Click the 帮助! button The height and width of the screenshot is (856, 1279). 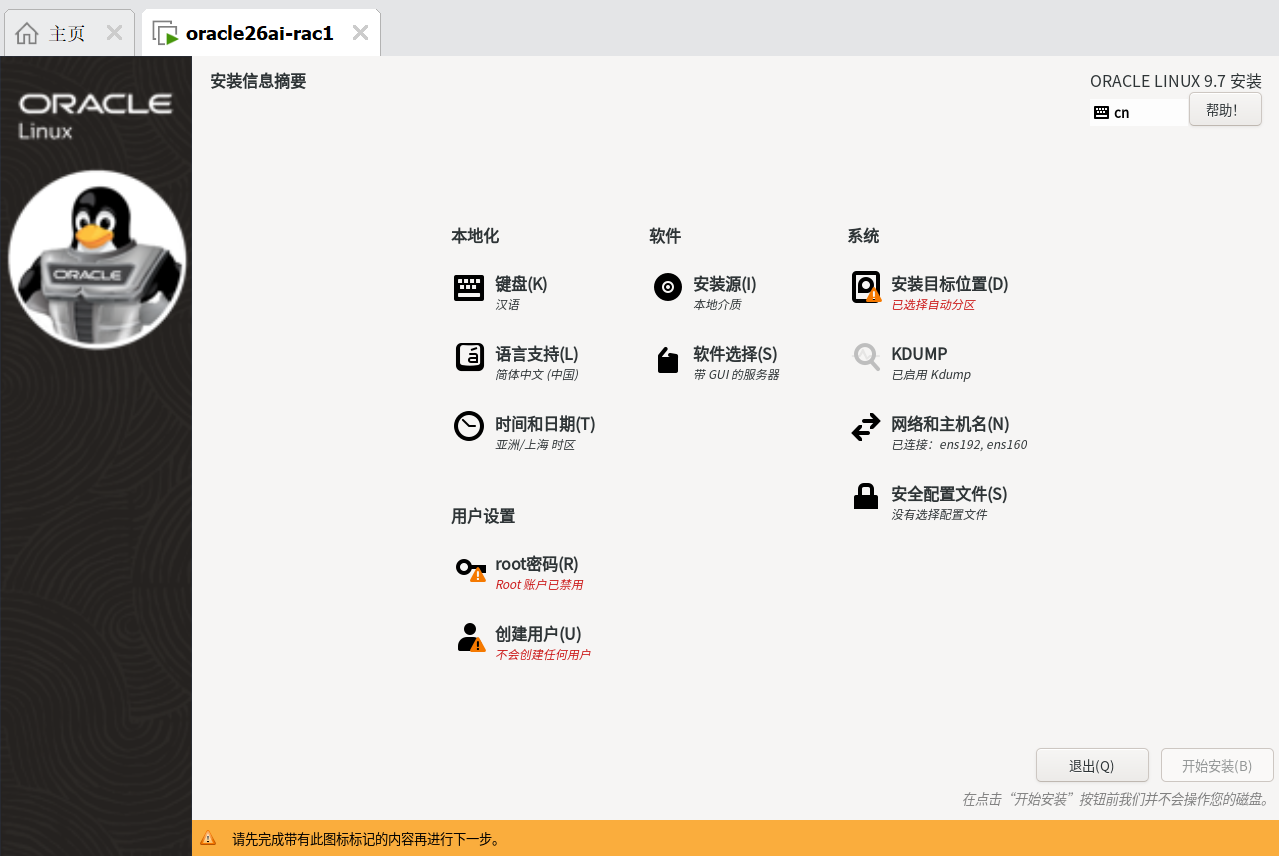(1224, 109)
